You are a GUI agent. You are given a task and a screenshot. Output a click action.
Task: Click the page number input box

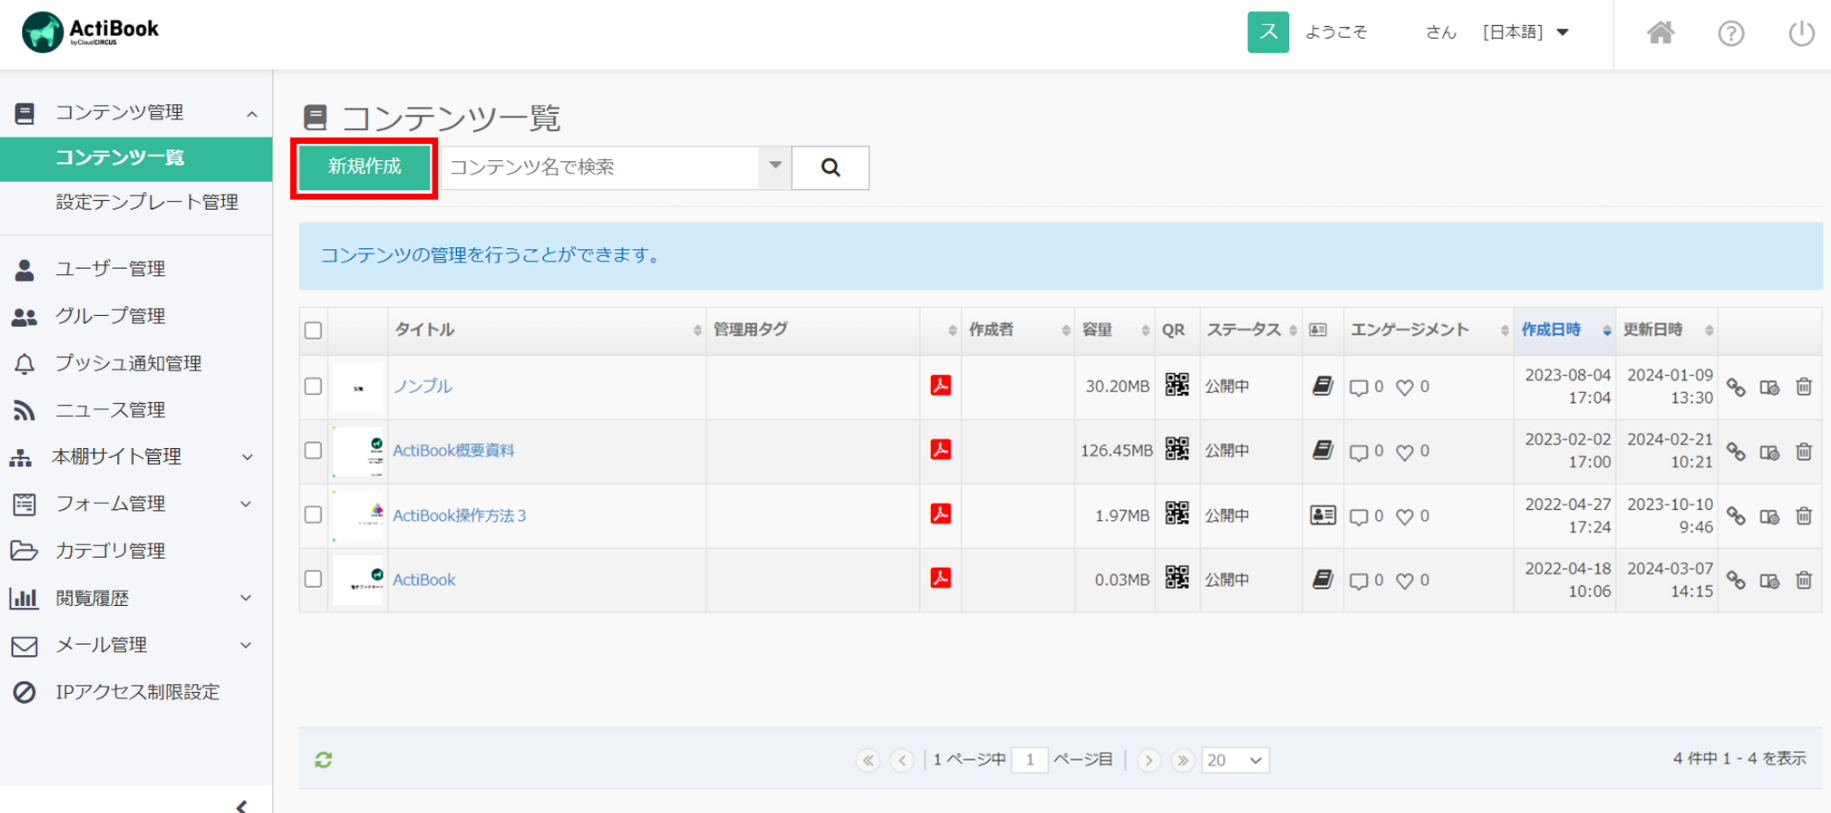pos(1029,760)
